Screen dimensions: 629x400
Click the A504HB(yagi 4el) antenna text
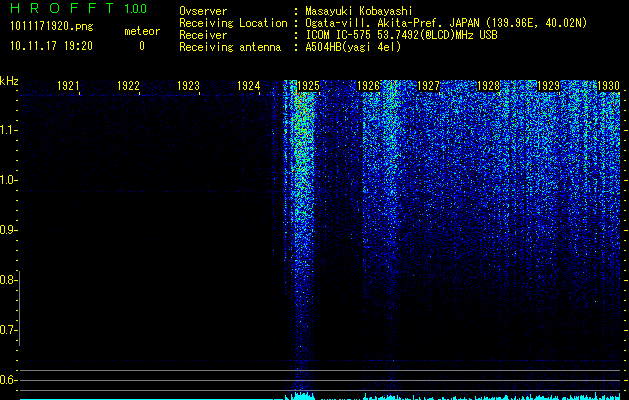pyautogui.click(x=353, y=47)
